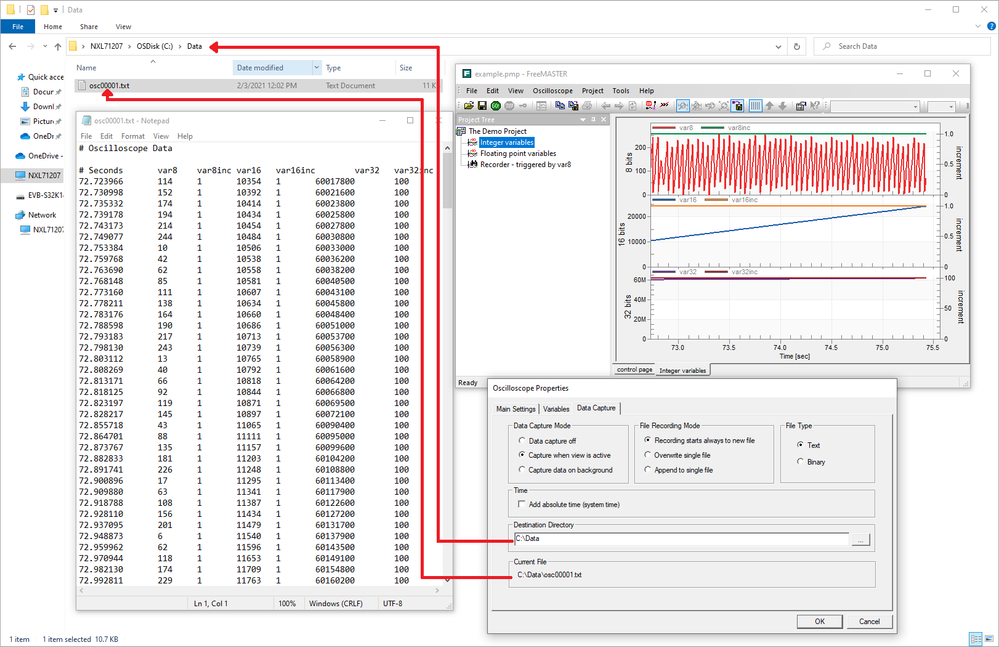Open Project menu in FreeMASTER
This screenshot has width=999, height=647.
(593, 90)
